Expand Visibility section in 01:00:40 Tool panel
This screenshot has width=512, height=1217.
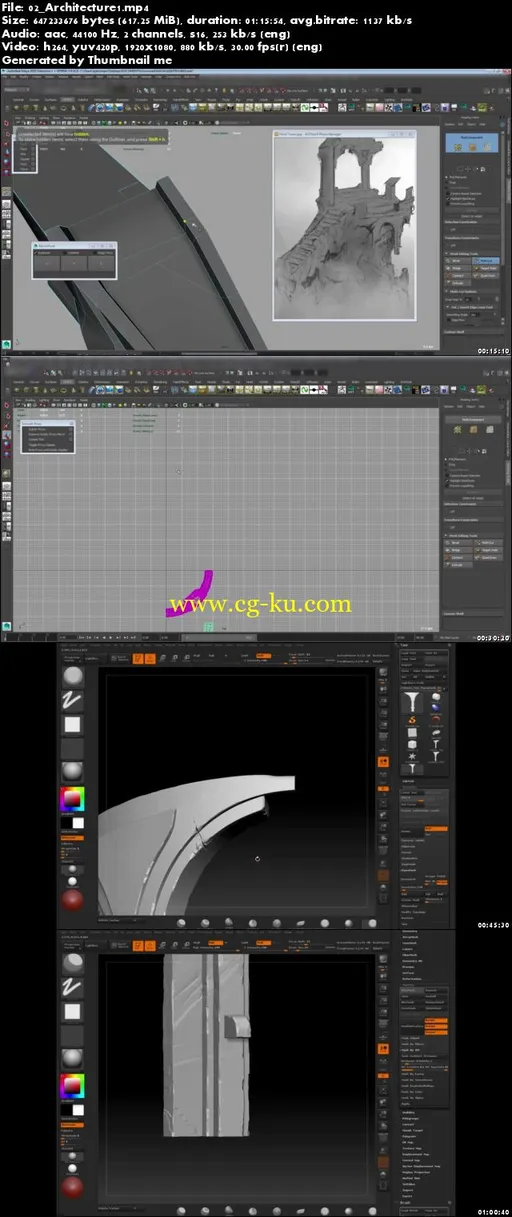tap(410, 1113)
